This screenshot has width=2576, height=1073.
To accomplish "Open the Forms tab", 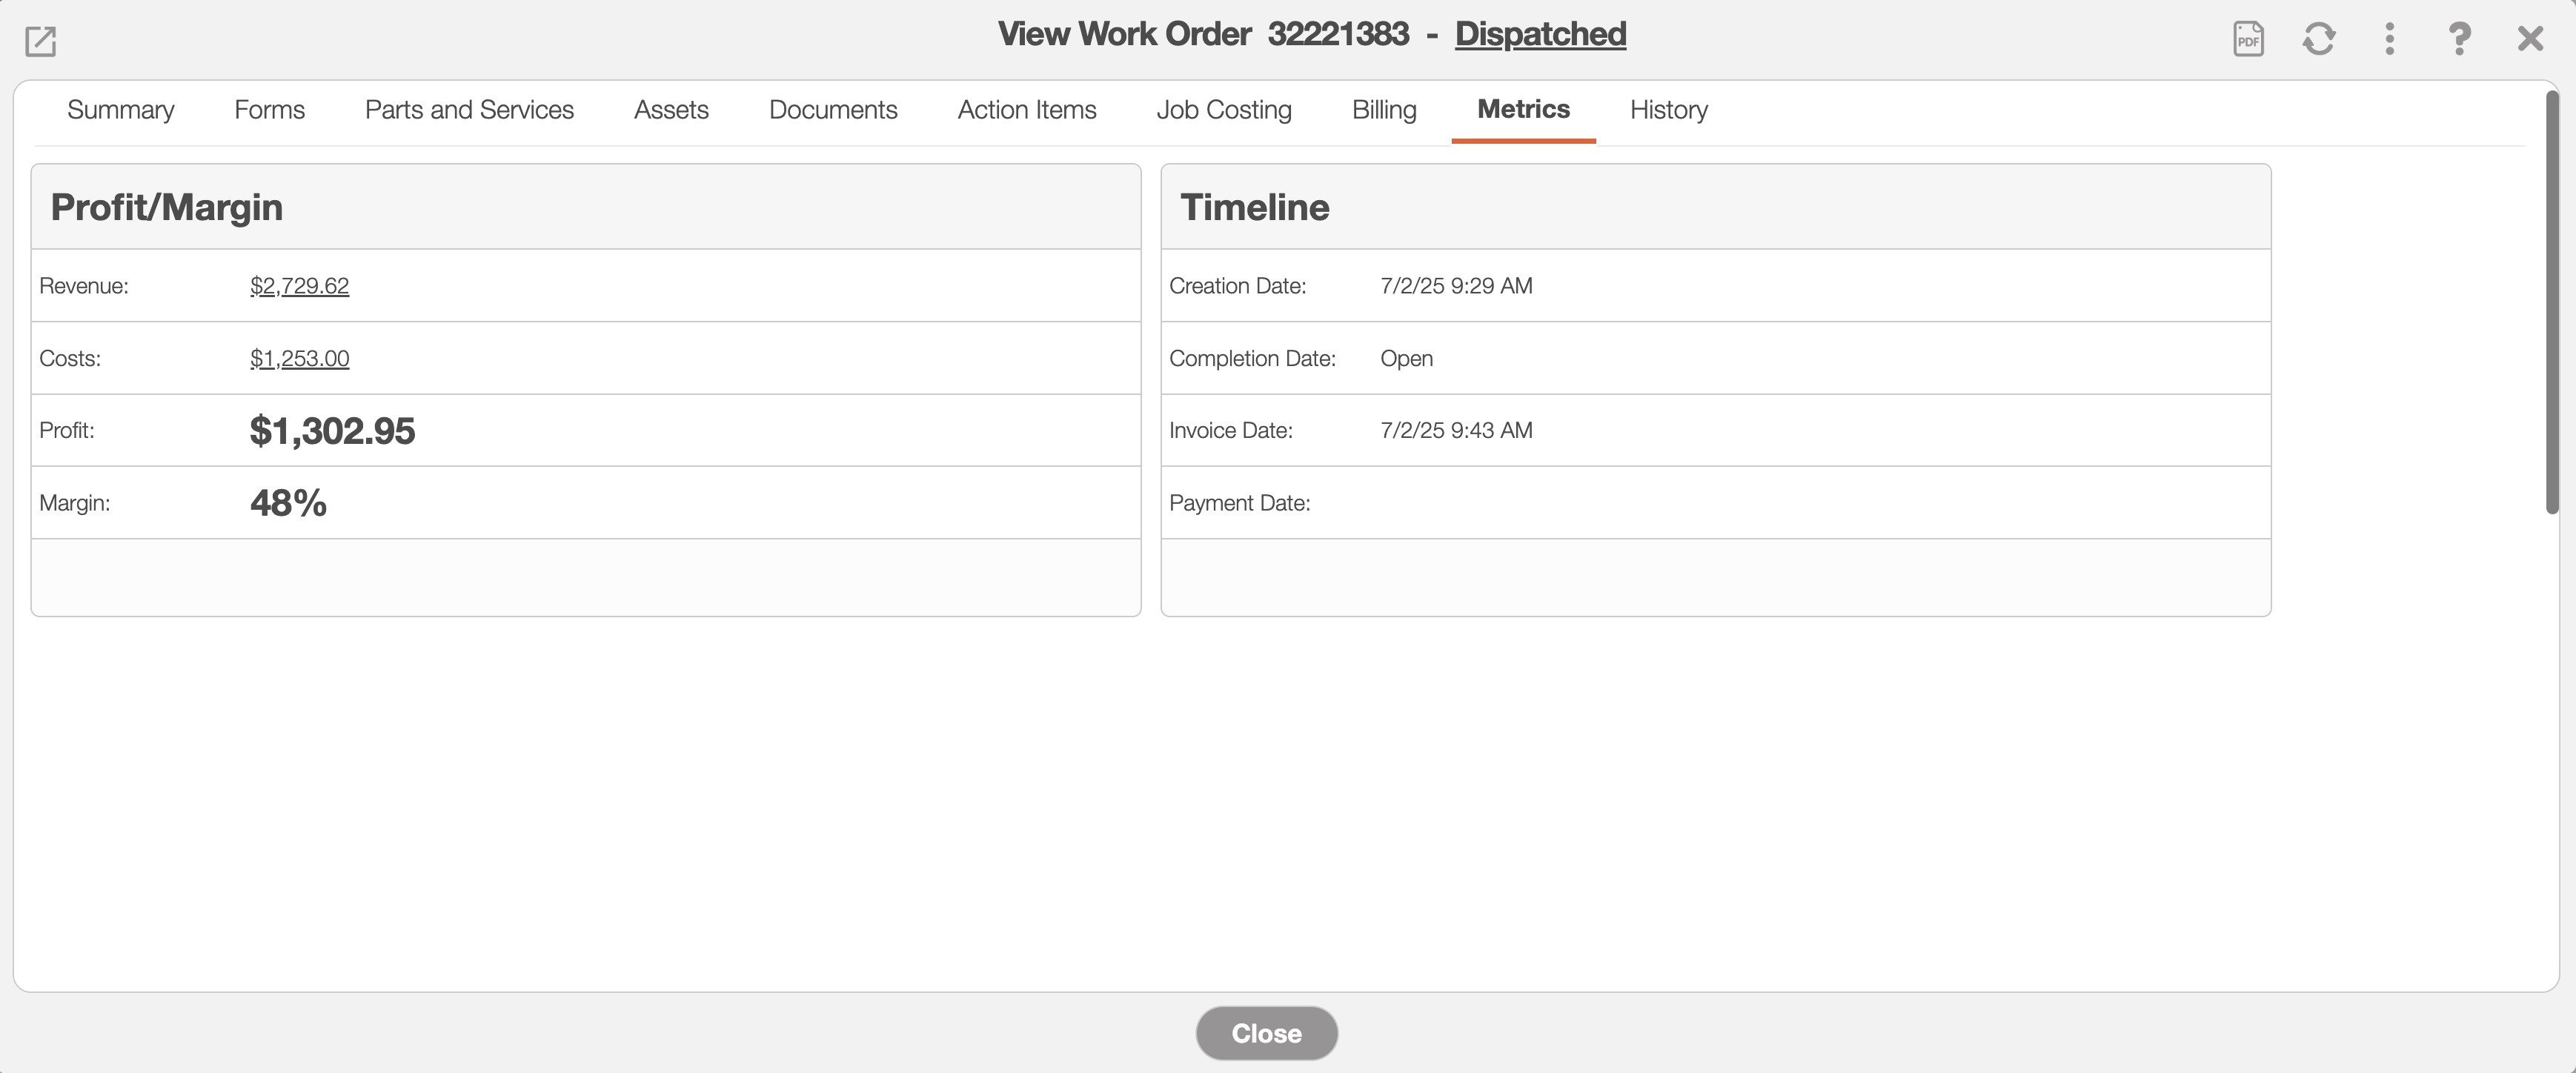I will tap(269, 110).
